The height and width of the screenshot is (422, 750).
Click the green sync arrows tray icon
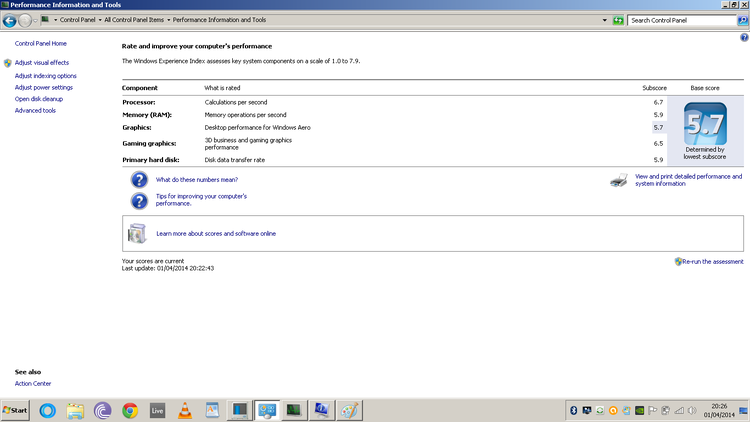tap(600, 411)
